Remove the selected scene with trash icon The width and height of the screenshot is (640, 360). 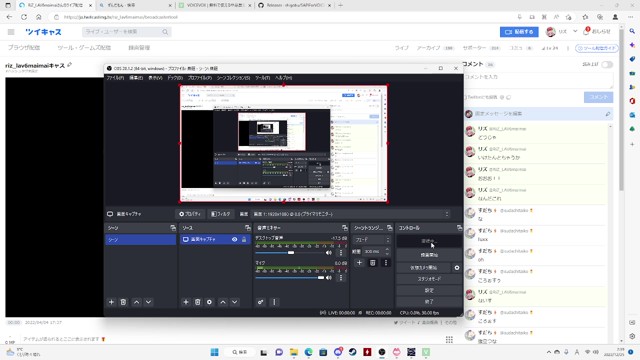(x=123, y=302)
